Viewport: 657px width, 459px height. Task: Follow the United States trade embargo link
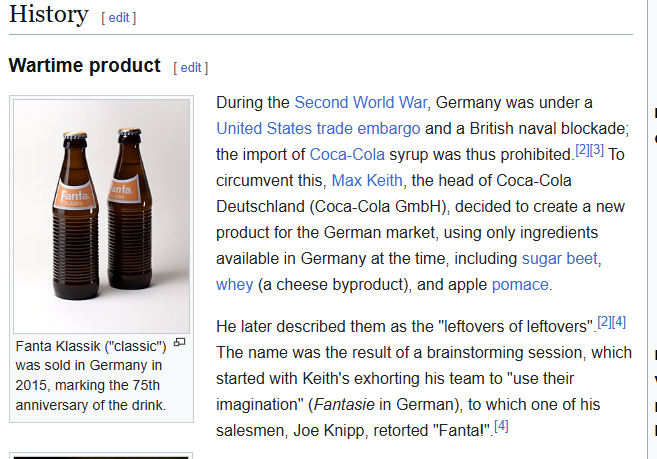318,129
